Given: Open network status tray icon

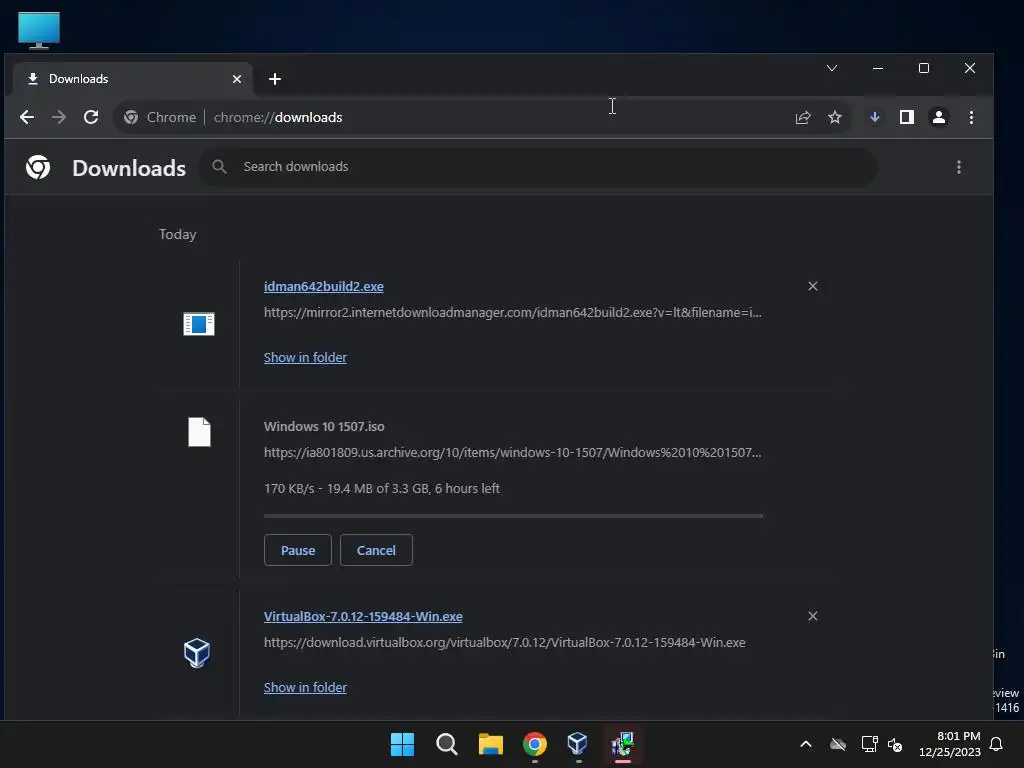Looking at the screenshot, I should 869,744.
